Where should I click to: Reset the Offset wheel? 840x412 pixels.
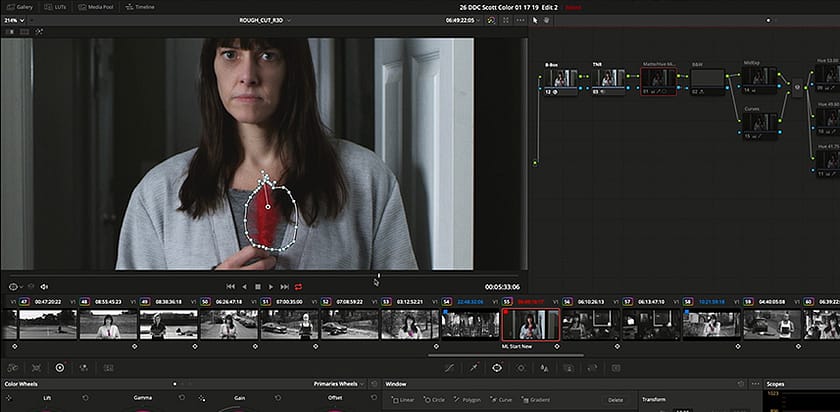tap(373, 398)
